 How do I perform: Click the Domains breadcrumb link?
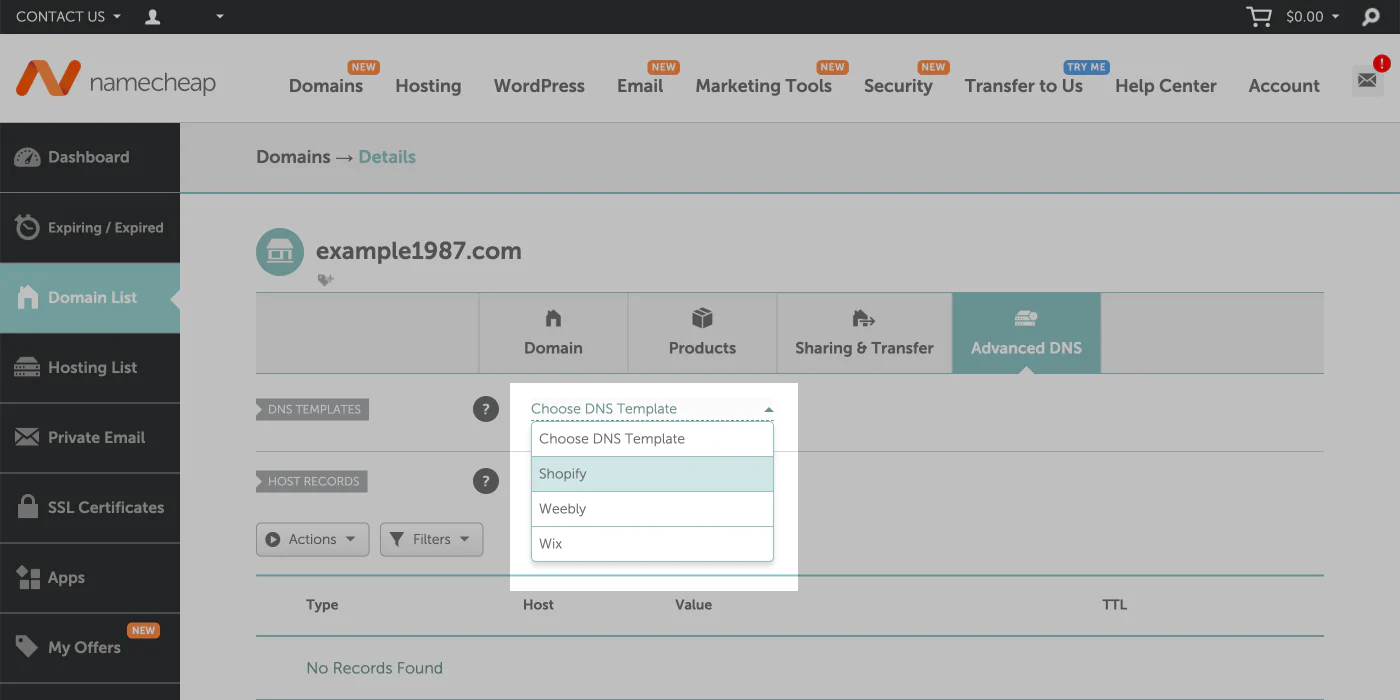[x=293, y=157]
